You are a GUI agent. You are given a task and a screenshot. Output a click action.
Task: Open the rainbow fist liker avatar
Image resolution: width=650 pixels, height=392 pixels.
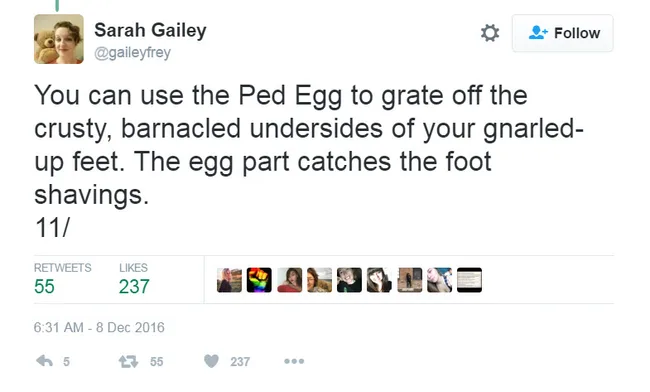[x=259, y=280]
